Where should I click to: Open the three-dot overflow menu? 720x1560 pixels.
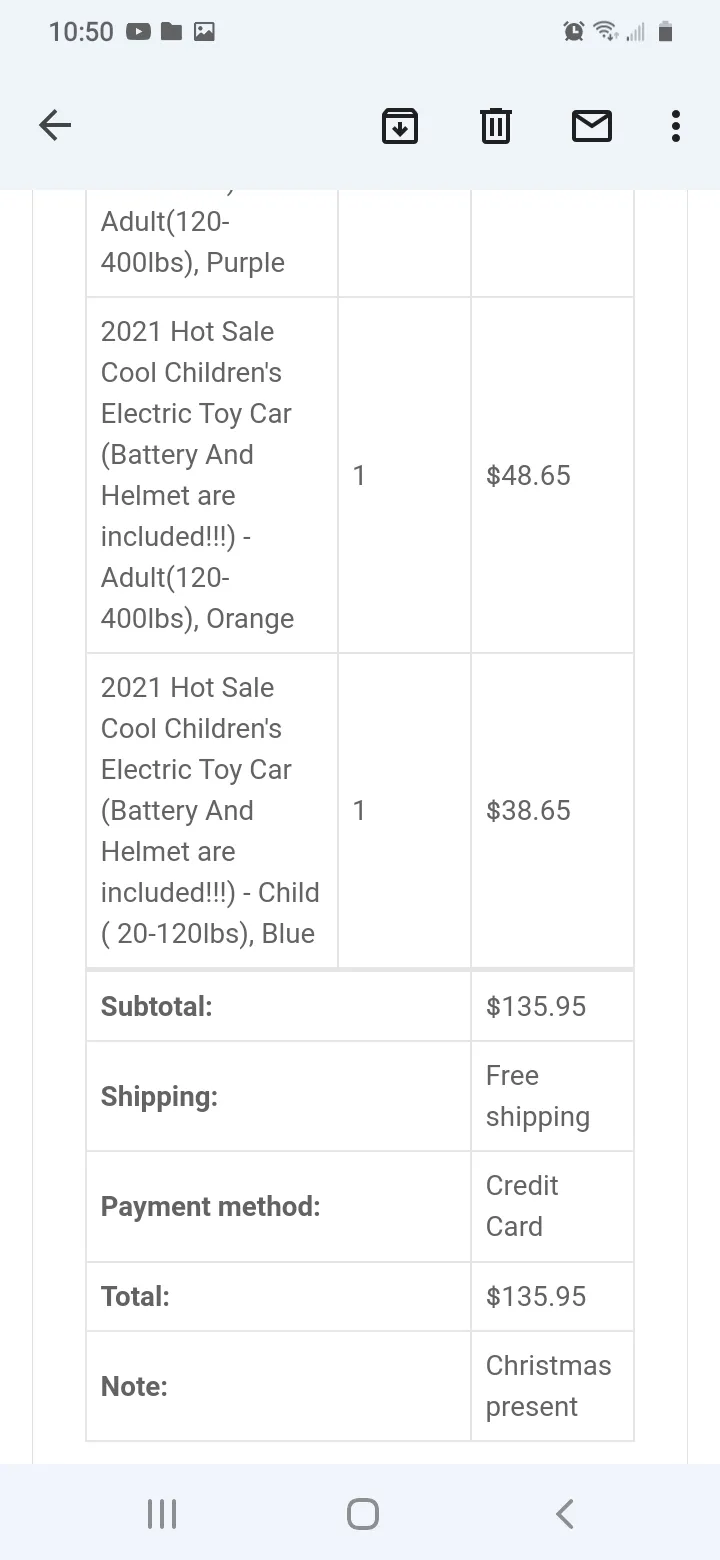676,126
